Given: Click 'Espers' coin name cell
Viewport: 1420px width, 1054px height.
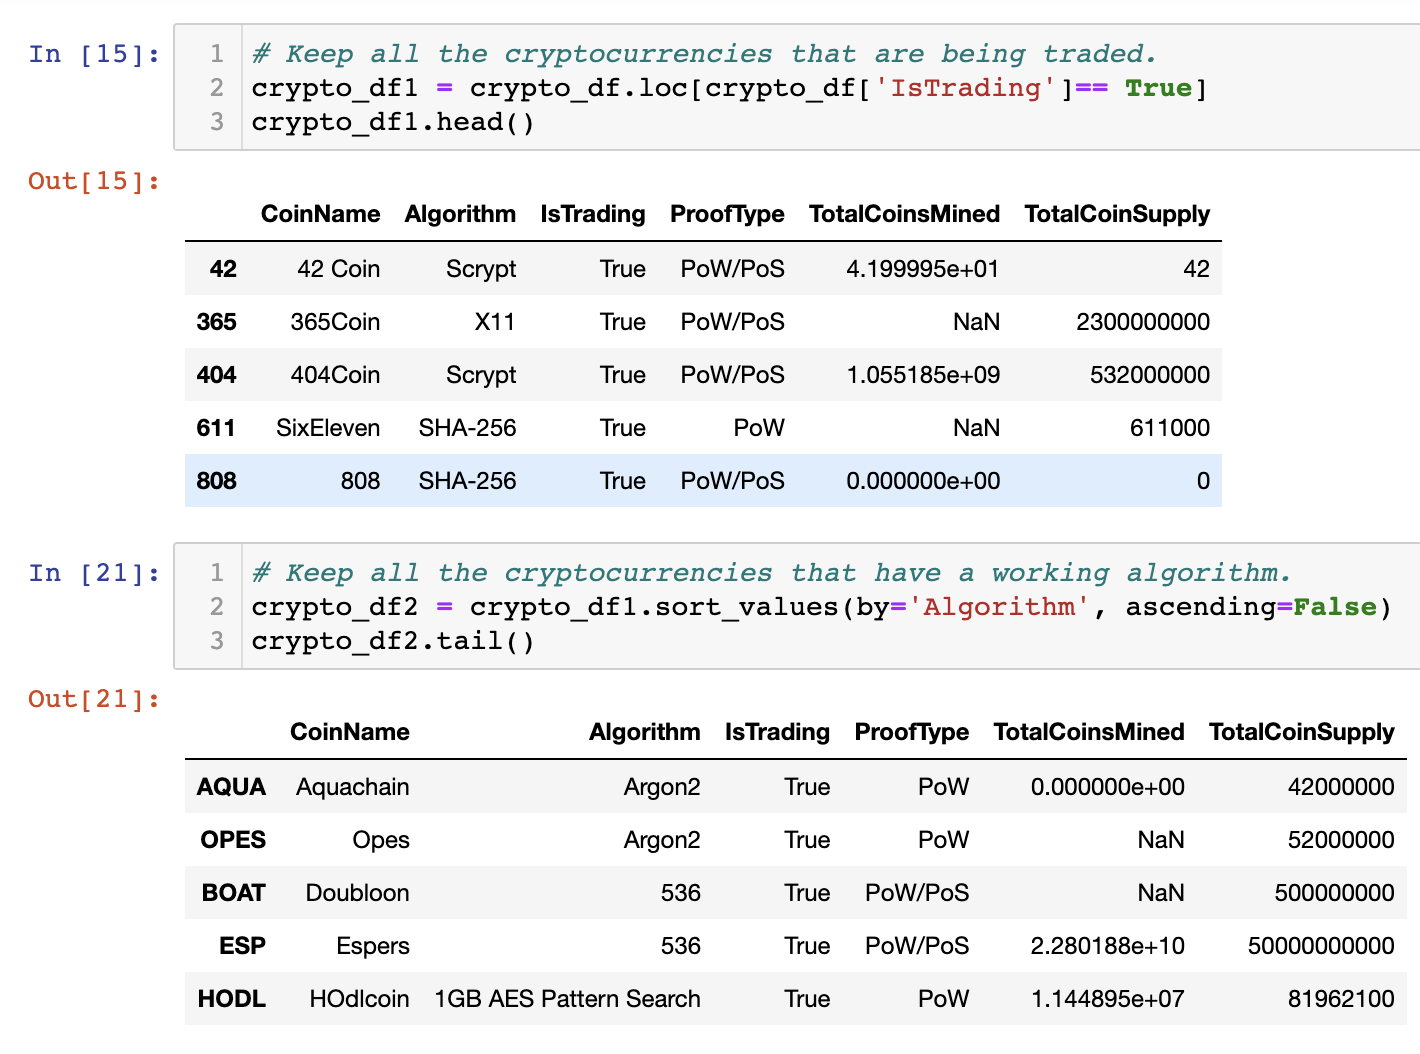Looking at the screenshot, I should [372, 946].
